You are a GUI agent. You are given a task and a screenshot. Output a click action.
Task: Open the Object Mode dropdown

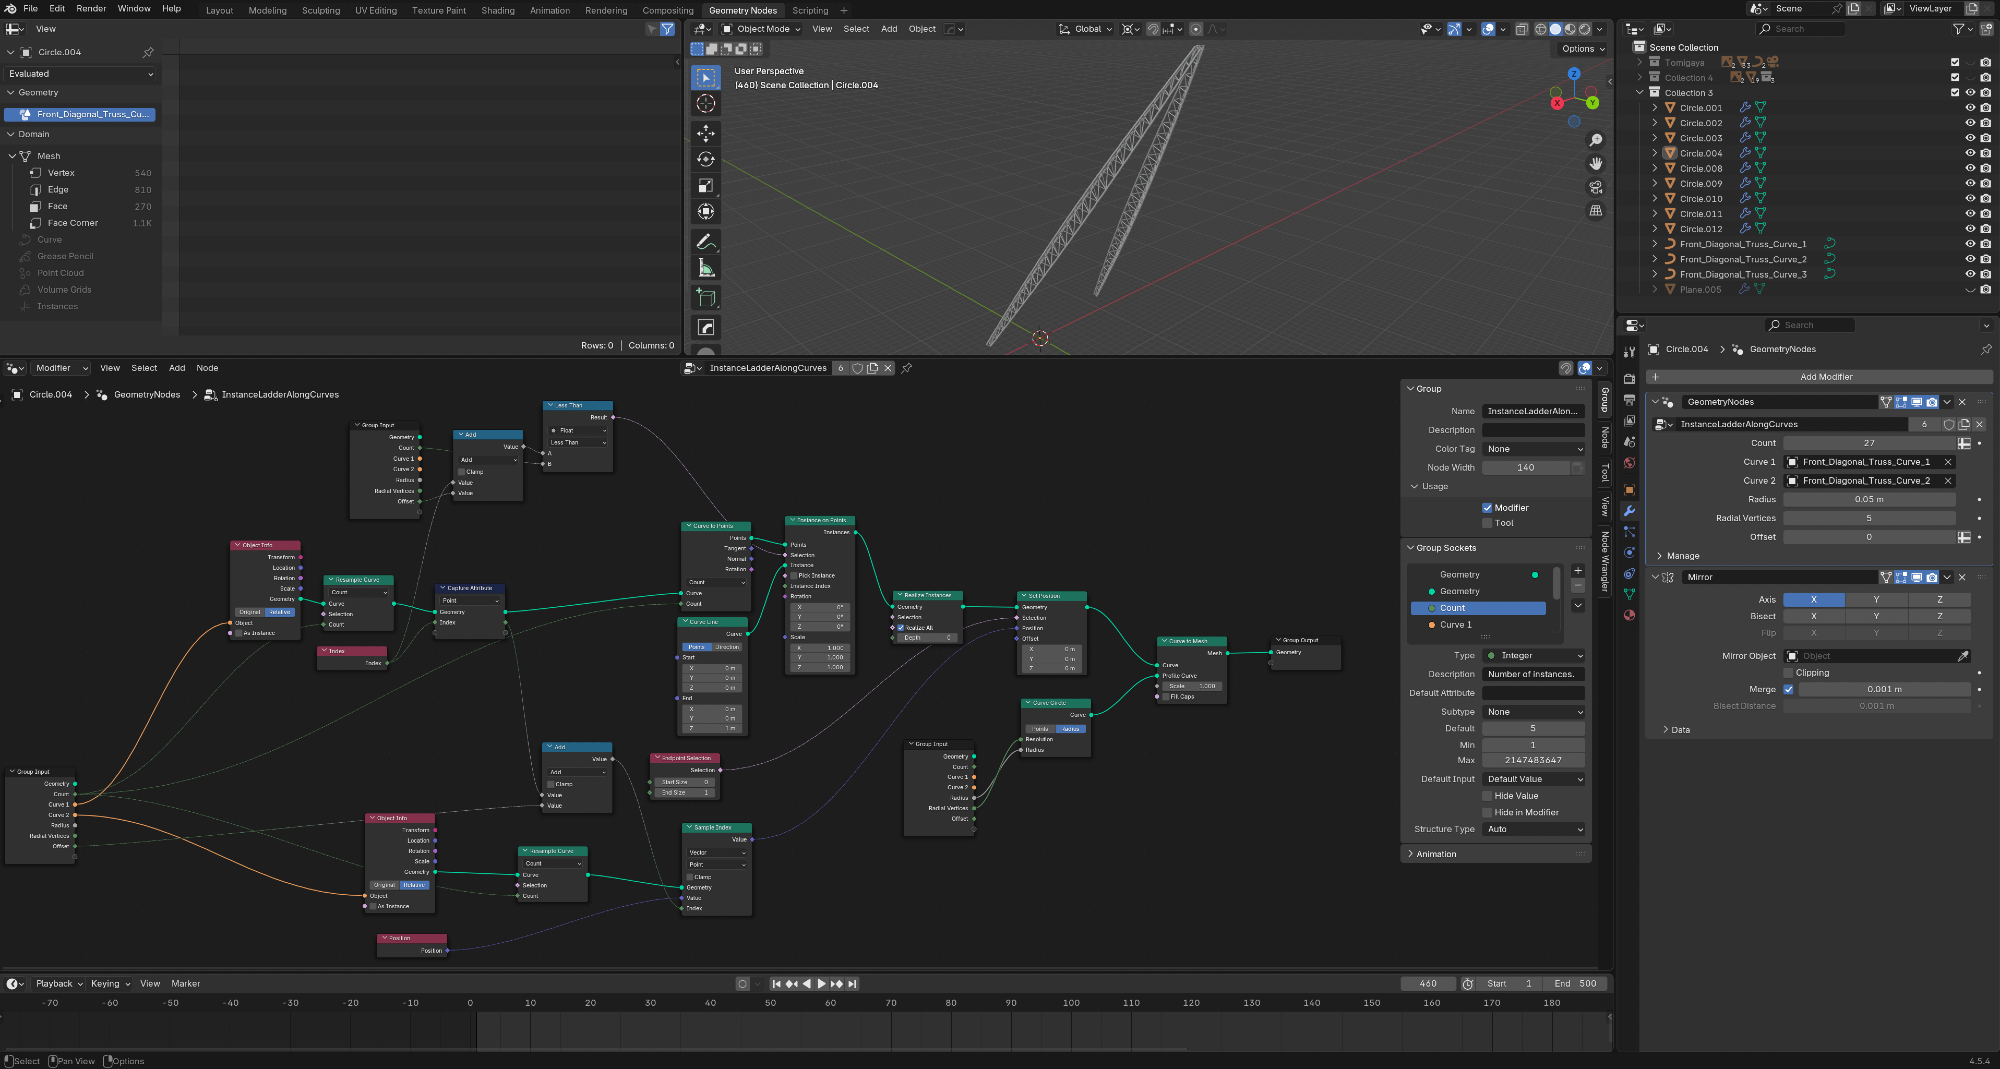pos(762,29)
